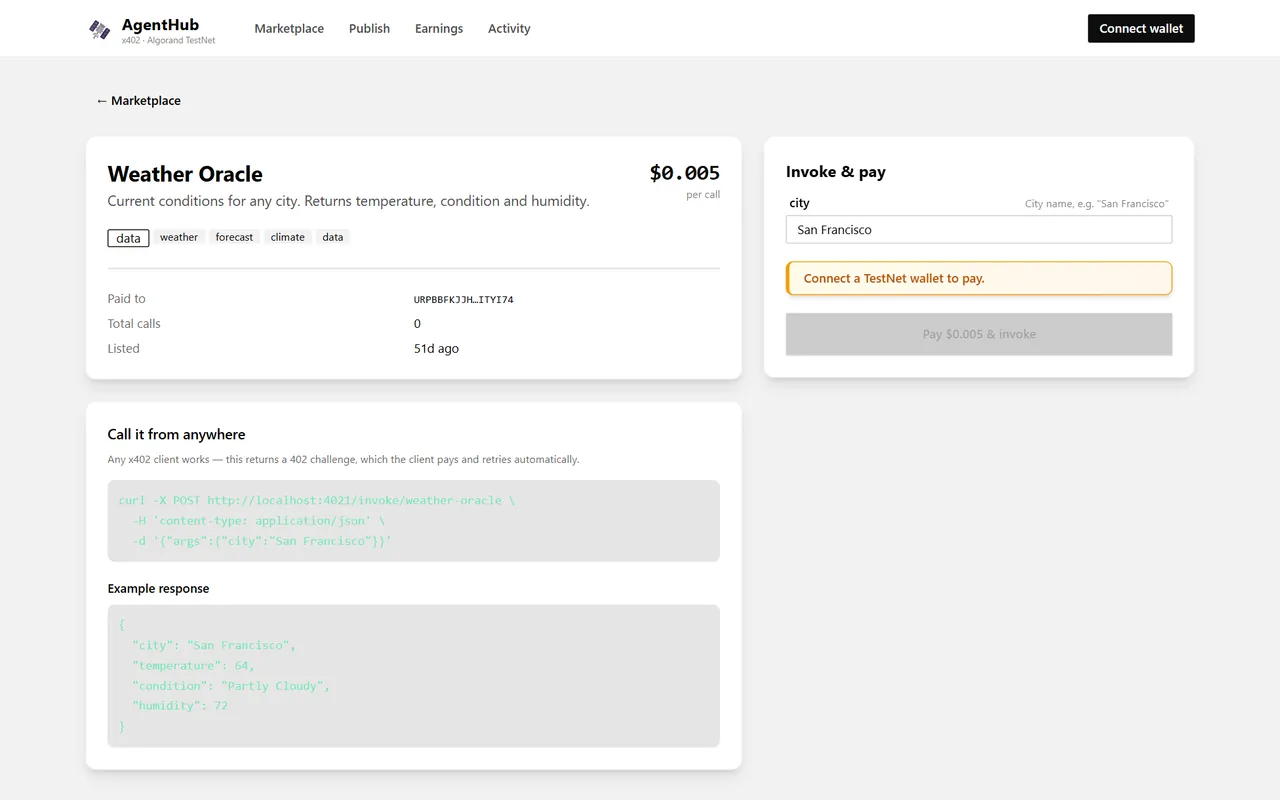Open the Publish nav item
This screenshot has height=800, width=1280.
(369, 29)
